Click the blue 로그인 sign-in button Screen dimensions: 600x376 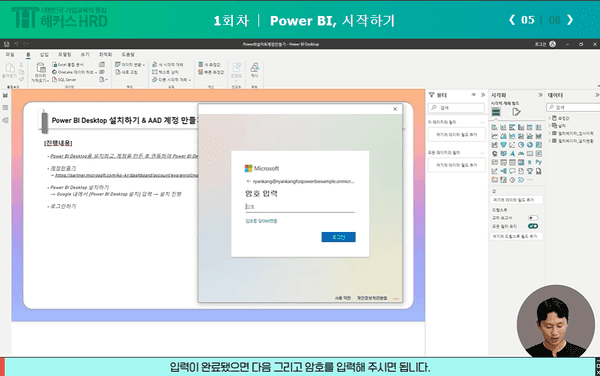point(338,237)
